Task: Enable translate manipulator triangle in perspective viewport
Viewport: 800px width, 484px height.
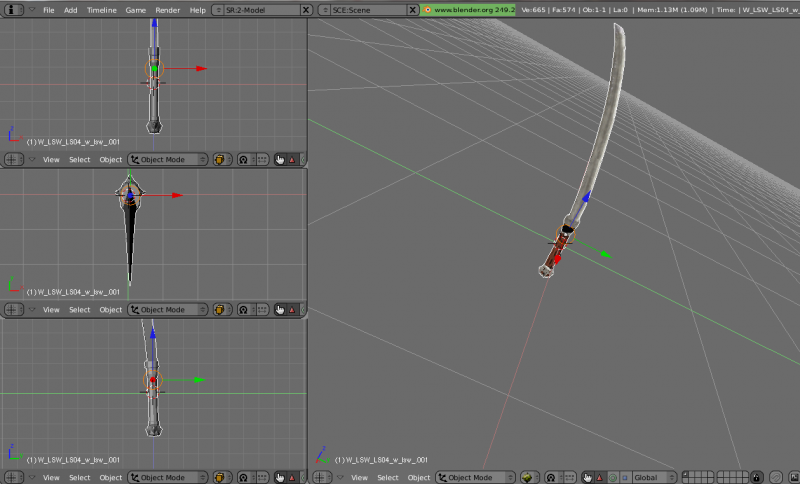Action: [x=599, y=477]
